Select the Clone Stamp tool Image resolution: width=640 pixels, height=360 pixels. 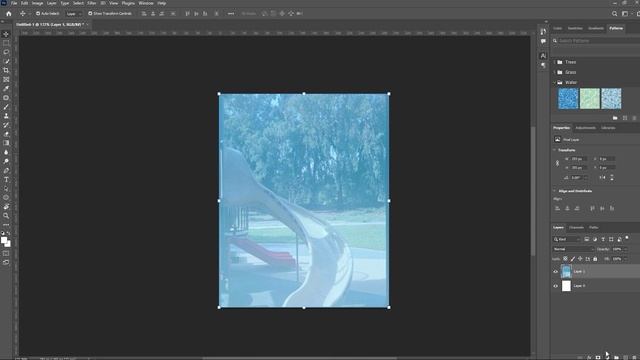click(x=6, y=116)
